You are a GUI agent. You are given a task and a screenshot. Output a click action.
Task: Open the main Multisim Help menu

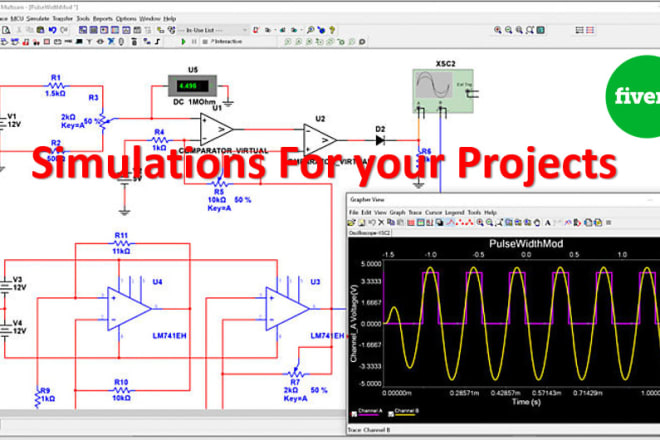(169, 19)
